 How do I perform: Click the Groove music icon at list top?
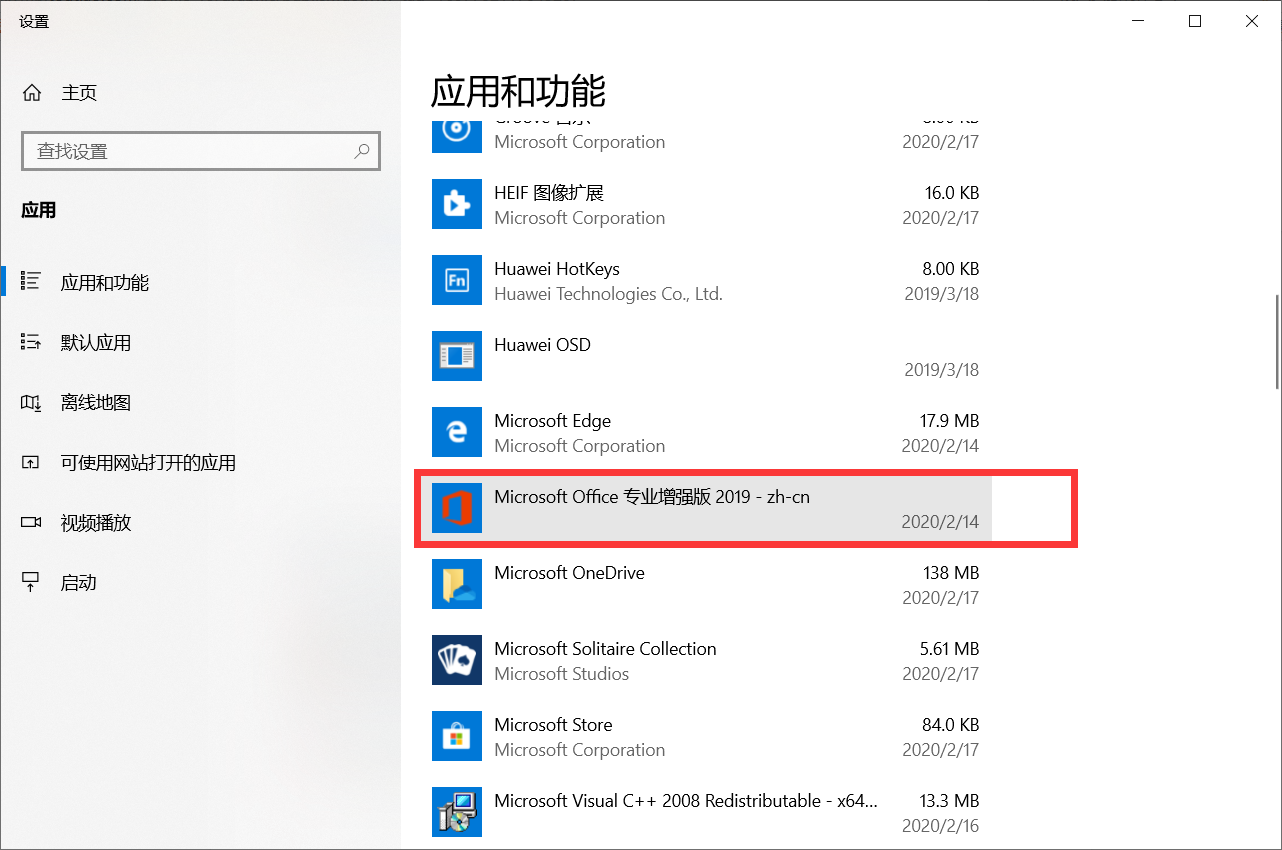(457, 136)
